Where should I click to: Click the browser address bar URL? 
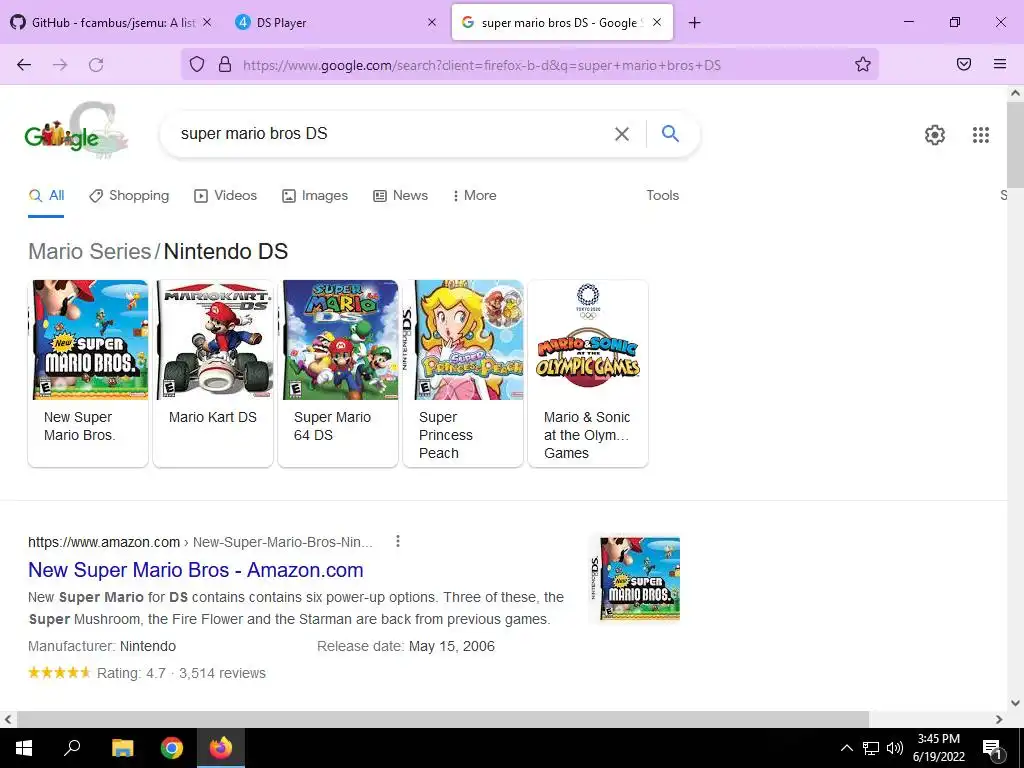(x=482, y=65)
